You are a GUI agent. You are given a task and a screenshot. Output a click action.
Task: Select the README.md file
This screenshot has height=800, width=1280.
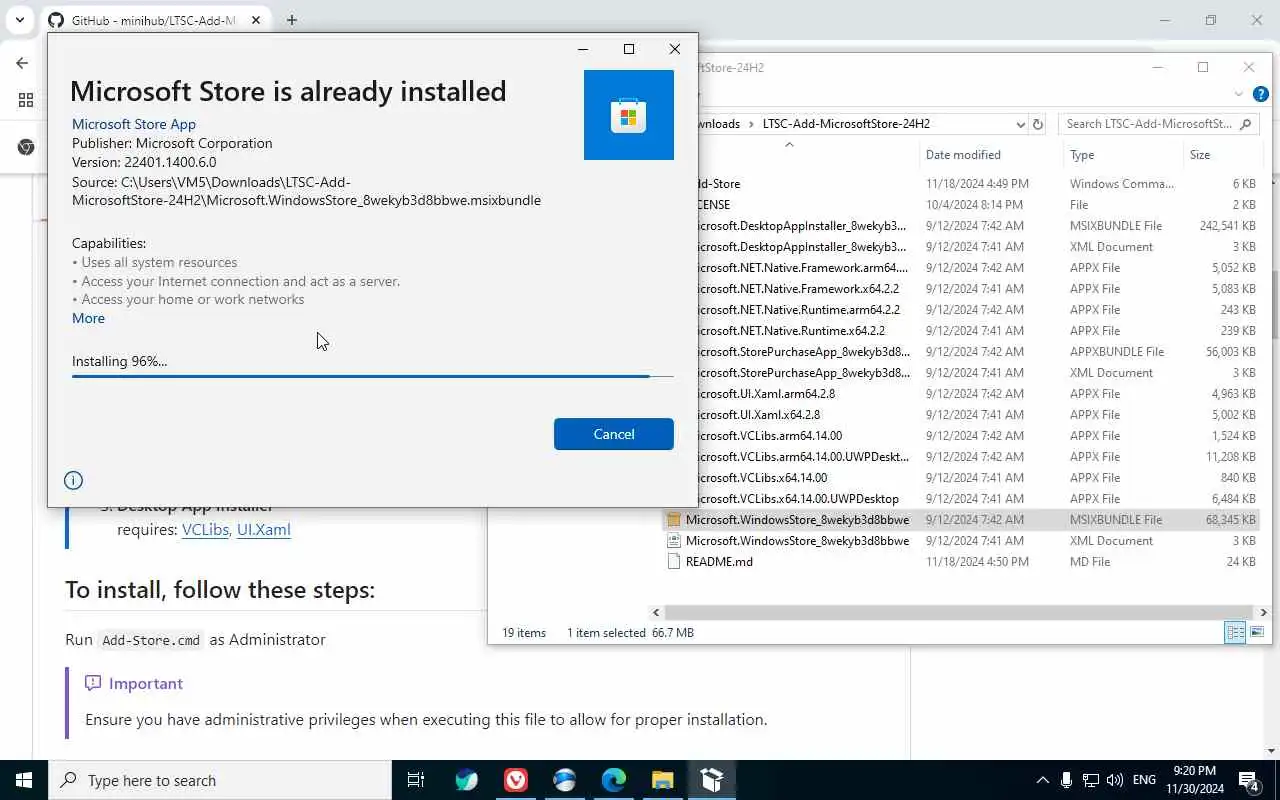719,562
